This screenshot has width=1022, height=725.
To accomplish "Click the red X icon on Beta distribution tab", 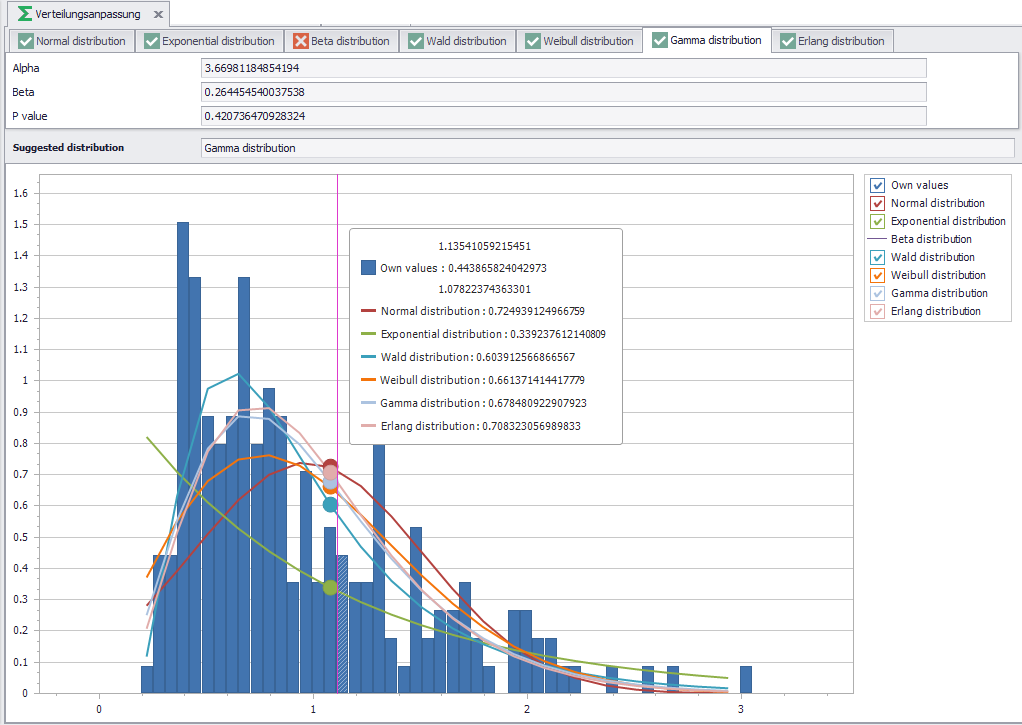I will (x=301, y=41).
